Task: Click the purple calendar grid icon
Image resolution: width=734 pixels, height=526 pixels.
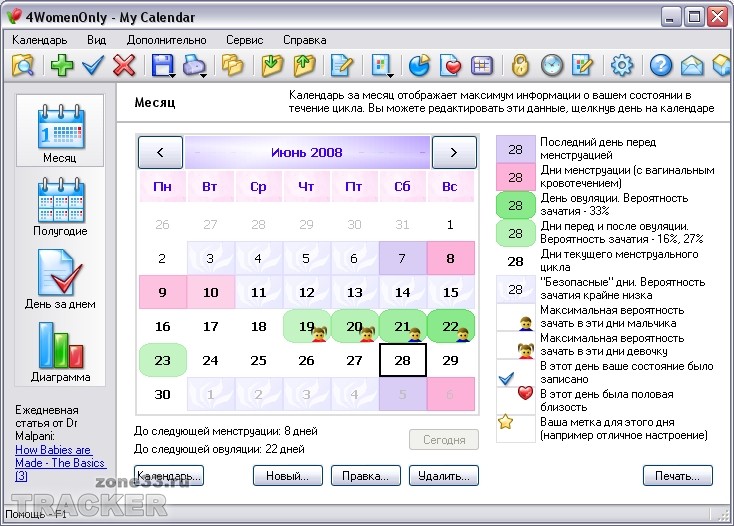Action: coord(482,65)
